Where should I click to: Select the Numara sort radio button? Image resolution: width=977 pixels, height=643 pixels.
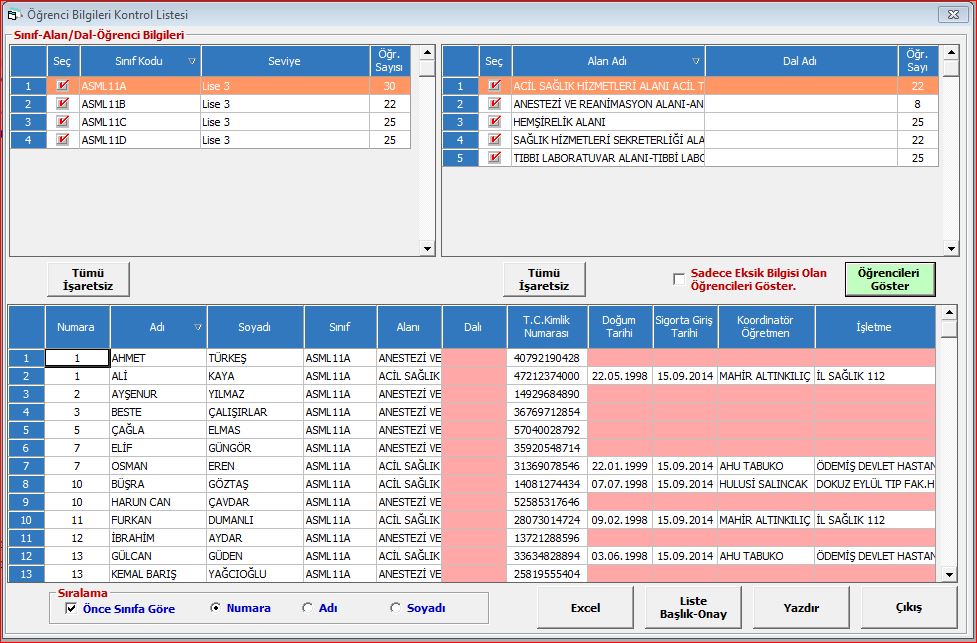tap(215, 608)
